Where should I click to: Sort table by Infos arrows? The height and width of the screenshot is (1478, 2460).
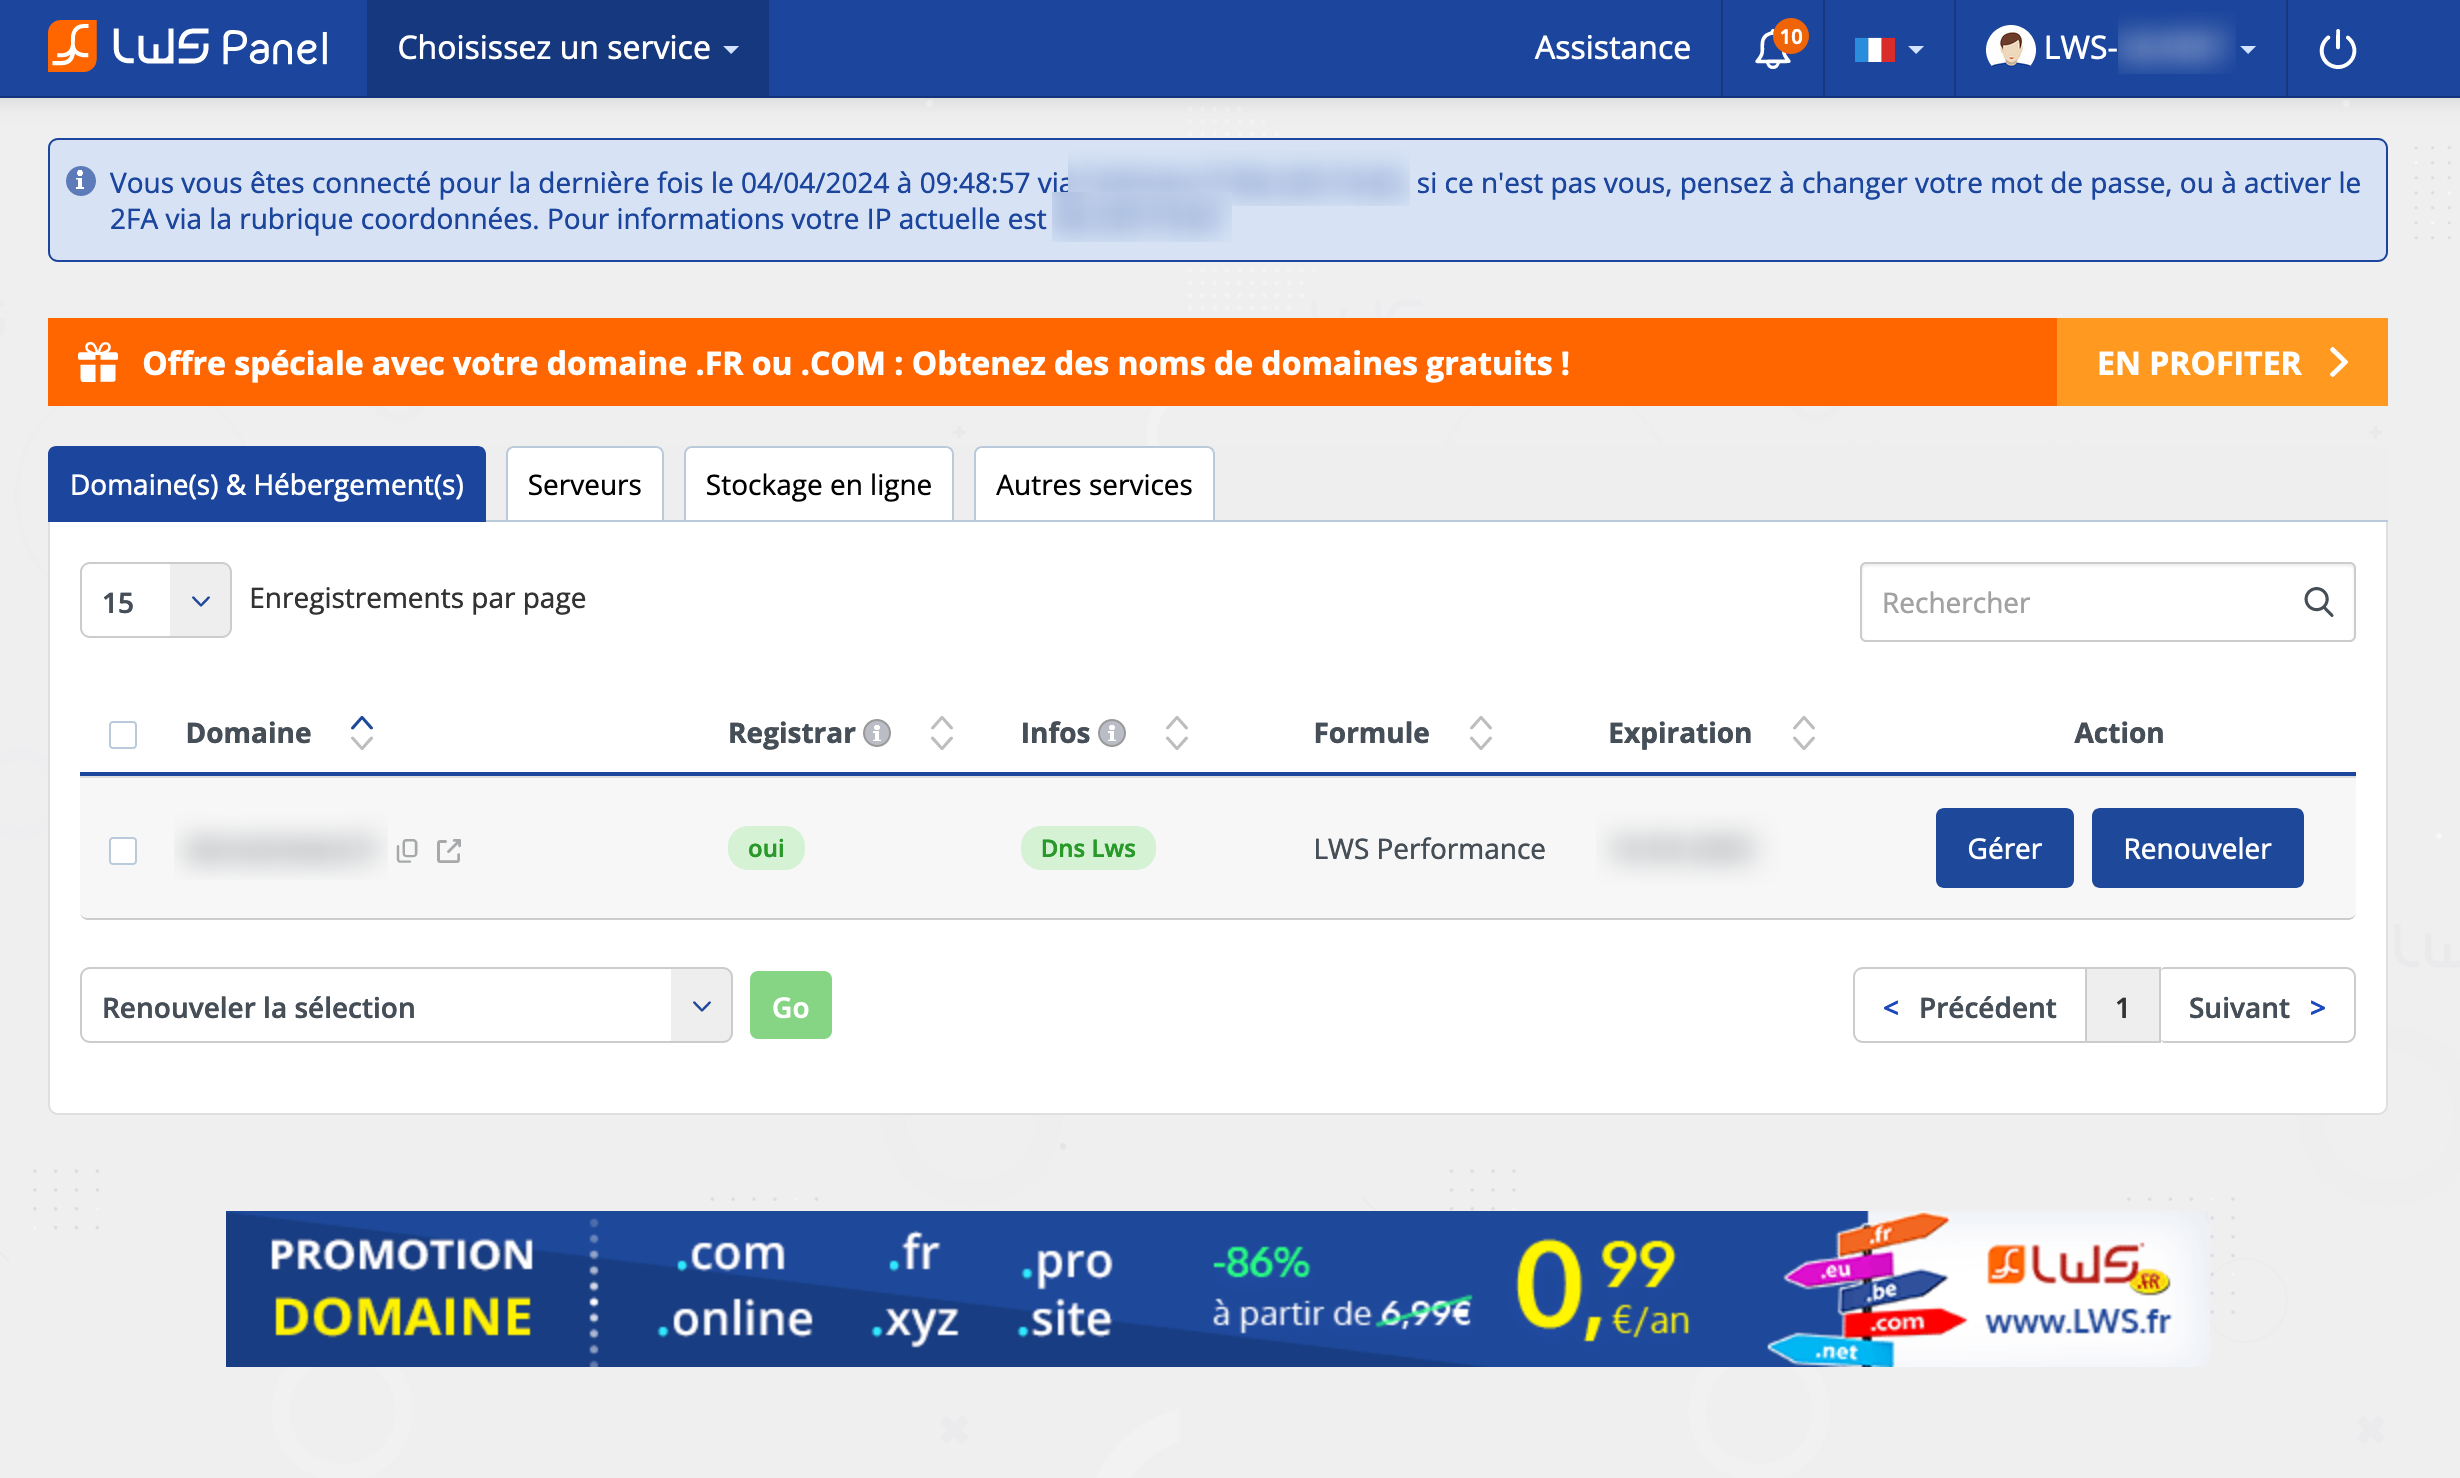pyautogui.click(x=1177, y=733)
